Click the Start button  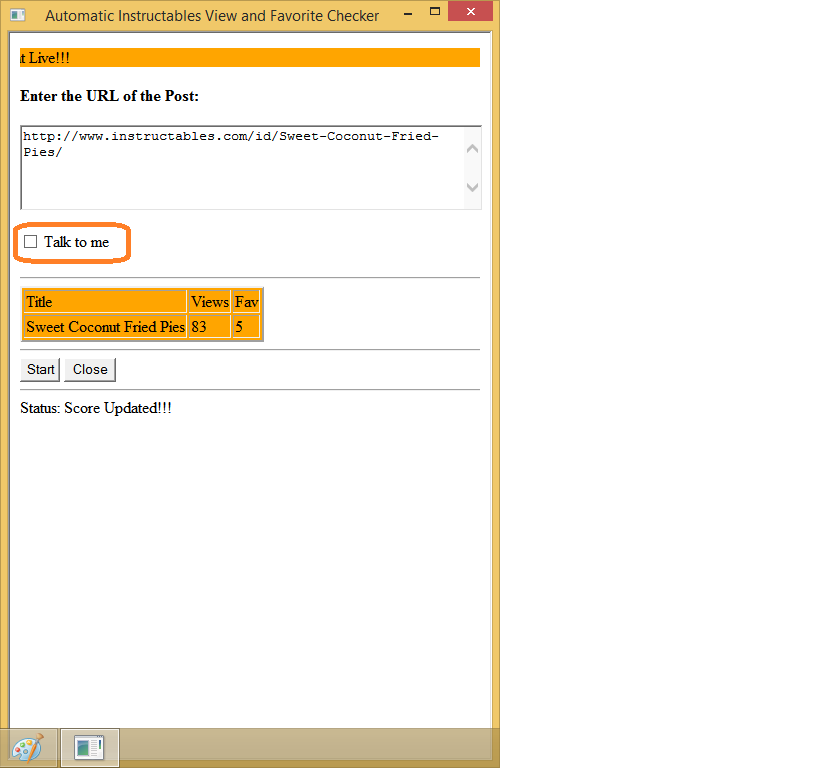[x=40, y=369]
